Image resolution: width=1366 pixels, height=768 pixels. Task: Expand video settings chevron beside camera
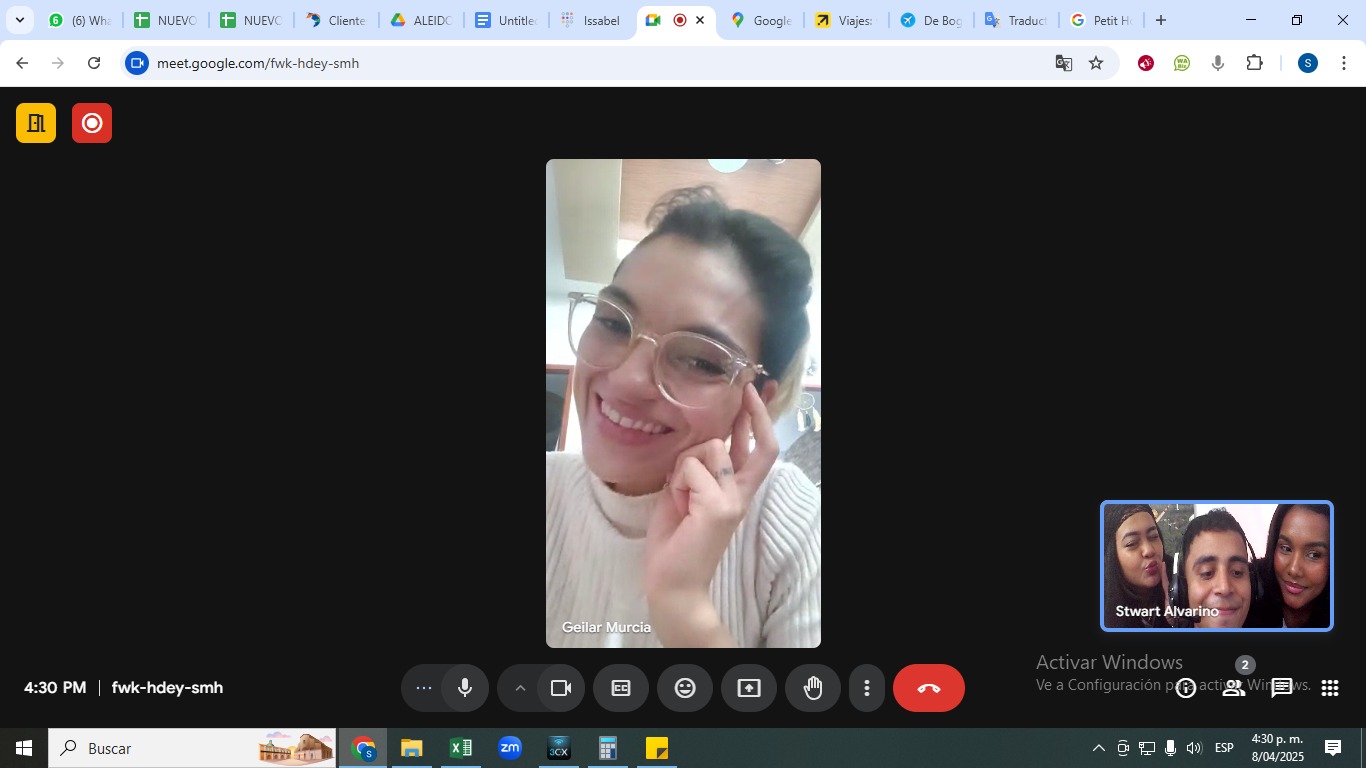[x=520, y=688]
